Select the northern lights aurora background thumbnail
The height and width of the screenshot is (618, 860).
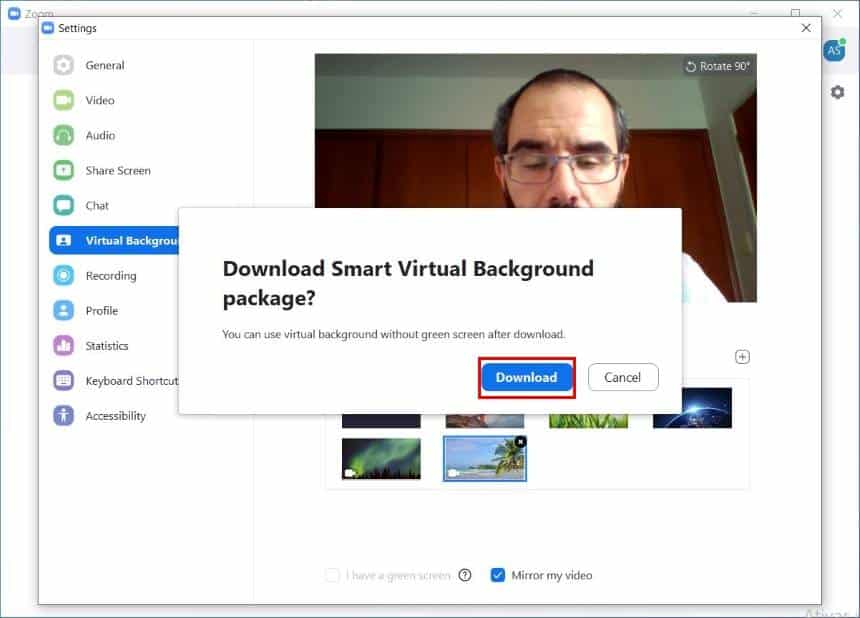coord(381,458)
